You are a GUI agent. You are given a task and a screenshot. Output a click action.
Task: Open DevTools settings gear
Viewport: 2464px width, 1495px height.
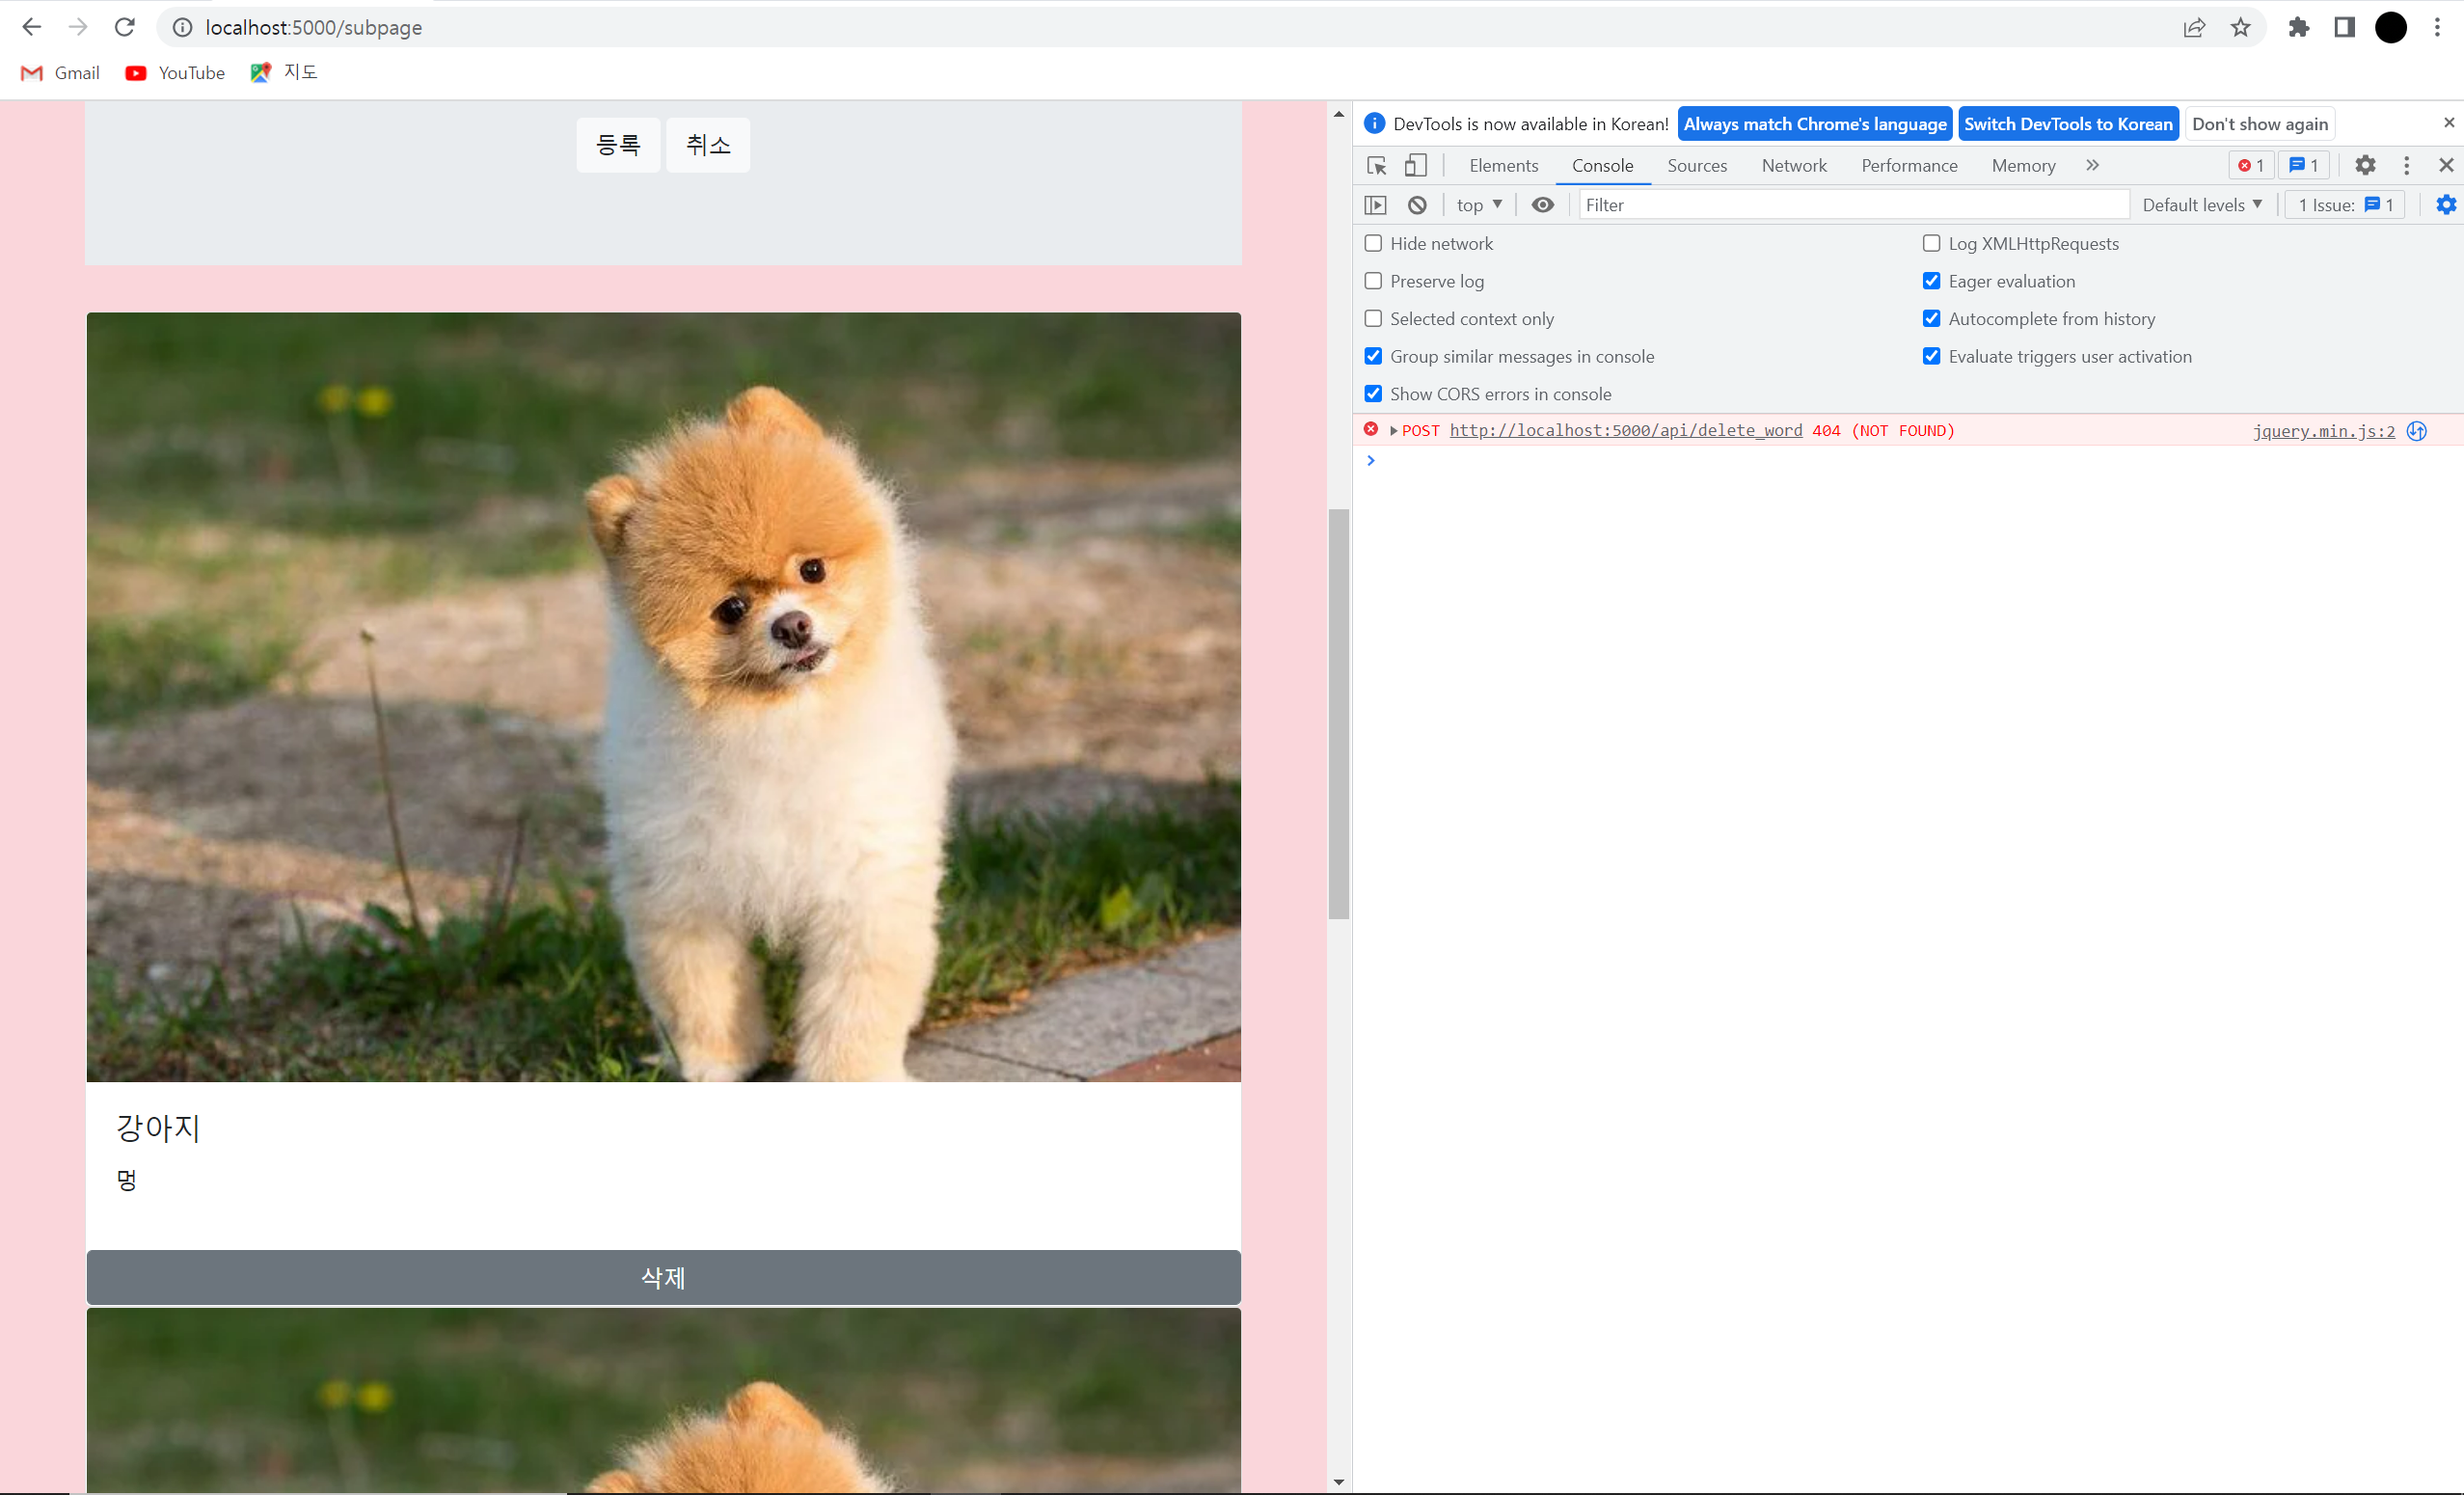(x=2365, y=165)
